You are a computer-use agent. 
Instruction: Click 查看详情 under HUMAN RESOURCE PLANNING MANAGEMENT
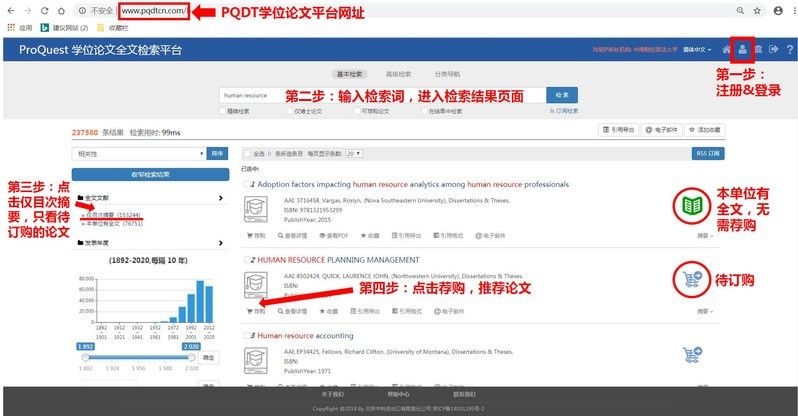point(293,311)
